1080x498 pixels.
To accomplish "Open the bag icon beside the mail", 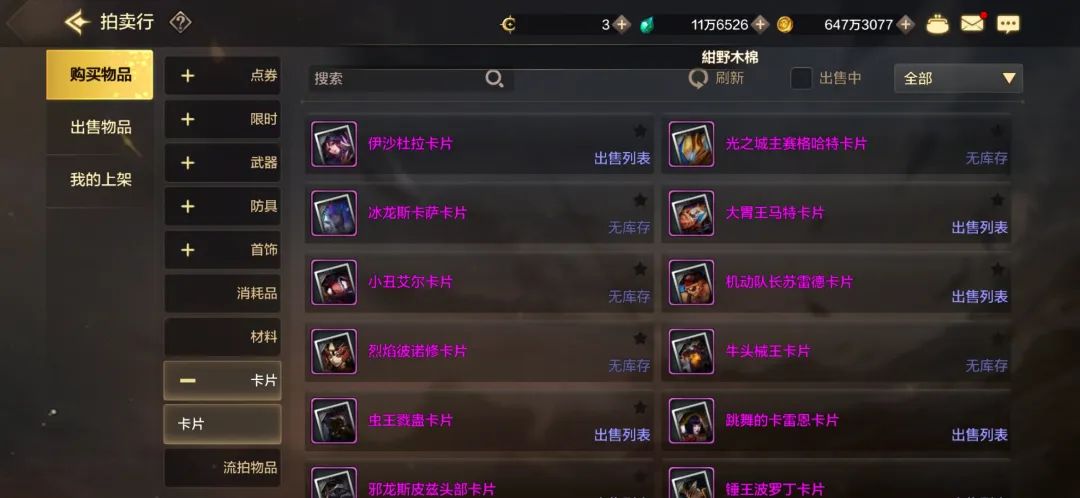I will pyautogui.click(x=937, y=24).
